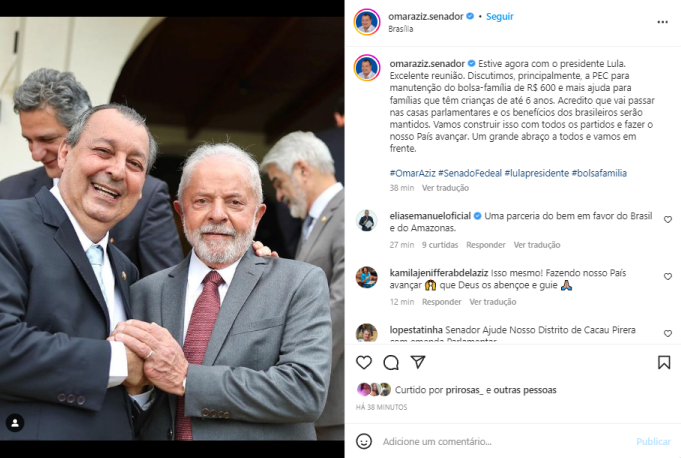Share post via paper plane icon
This screenshot has width=681, height=458.
click(418, 362)
